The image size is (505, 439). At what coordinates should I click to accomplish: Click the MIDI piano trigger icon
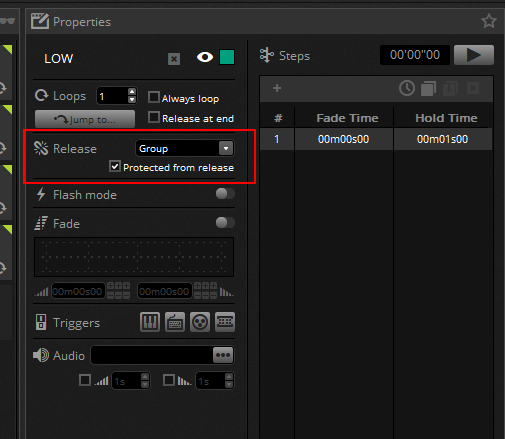pyautogui.click(x=150, y=322)
